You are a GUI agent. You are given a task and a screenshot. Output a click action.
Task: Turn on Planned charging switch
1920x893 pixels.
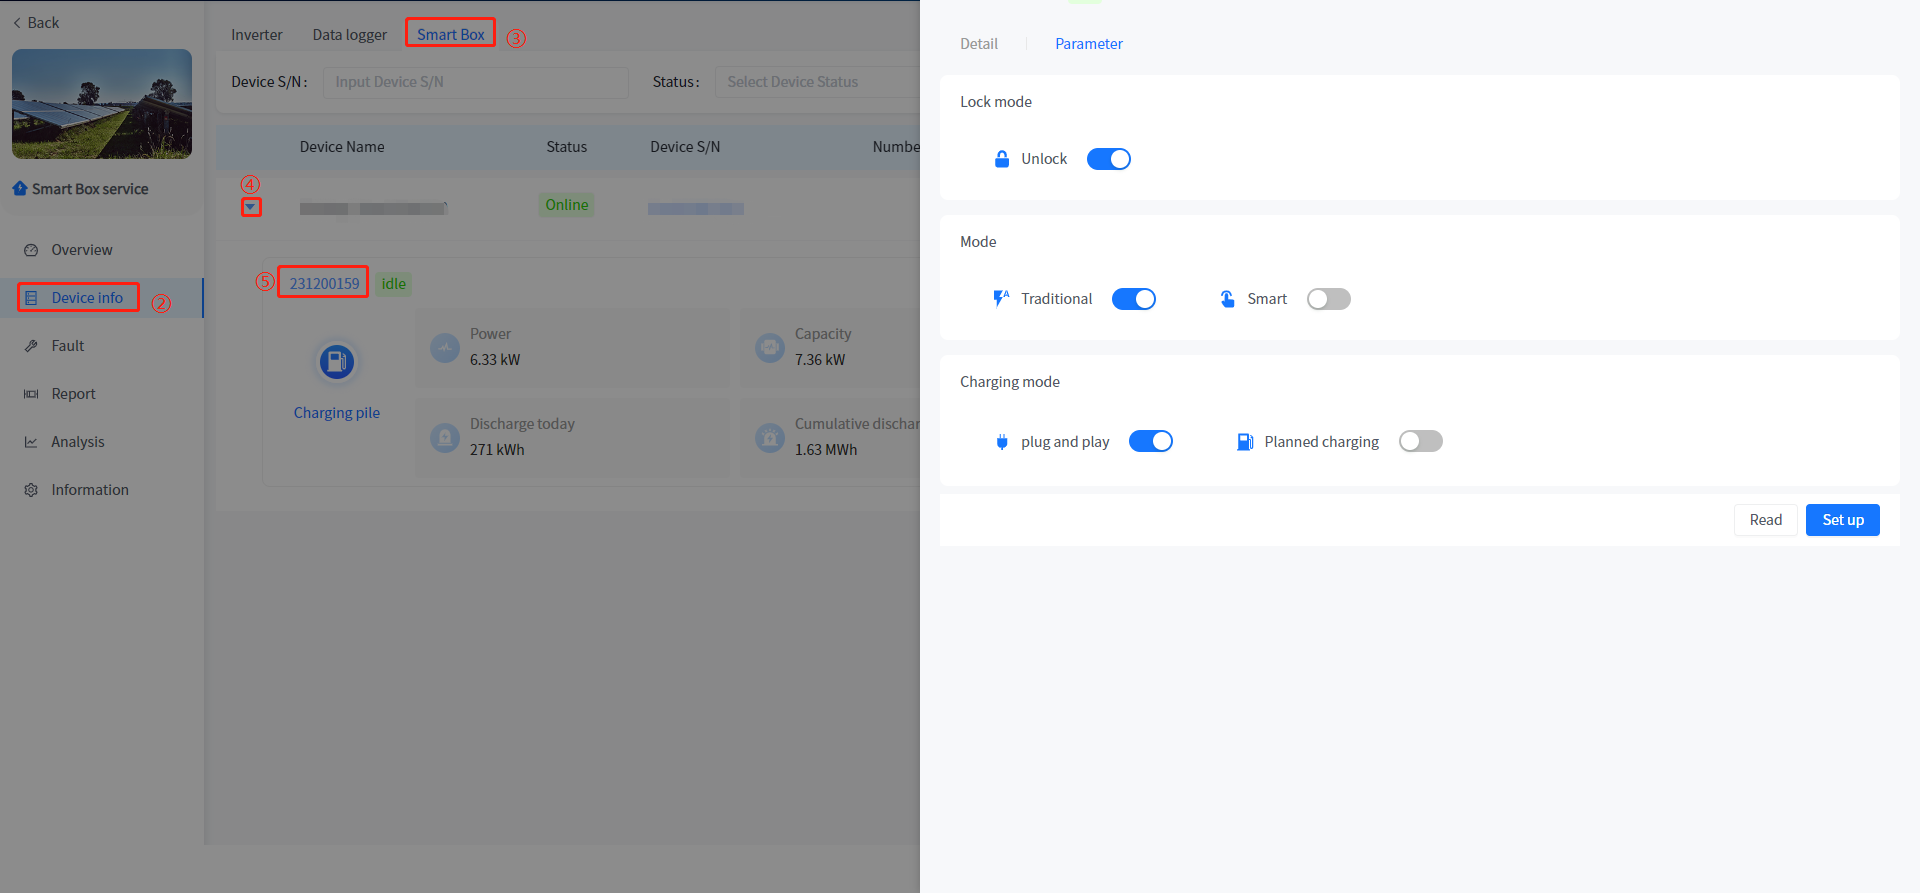[x=1420, y=442]
